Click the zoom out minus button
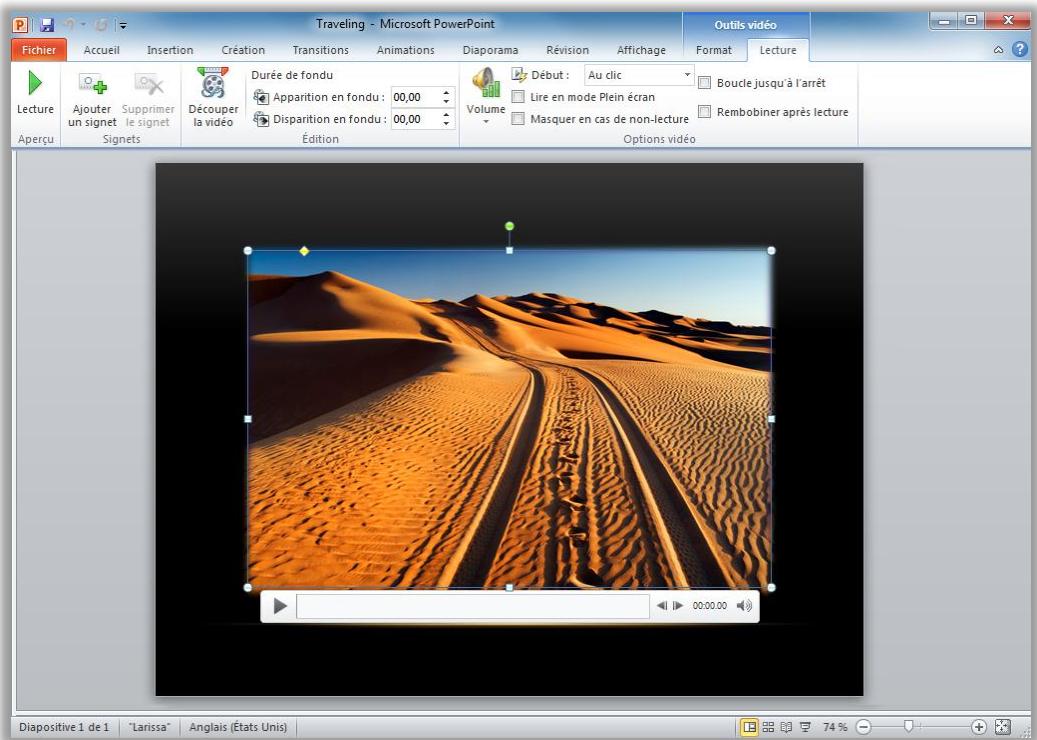 (864, 727)
